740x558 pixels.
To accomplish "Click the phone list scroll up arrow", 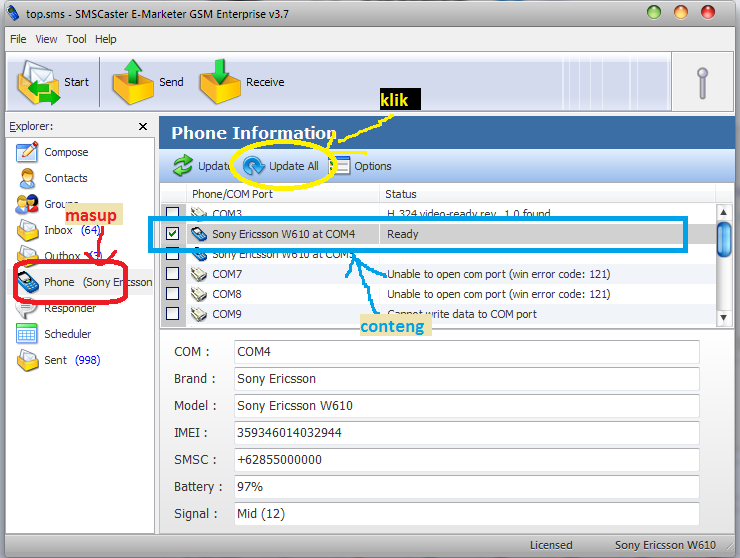I will [x=723, y=212].
